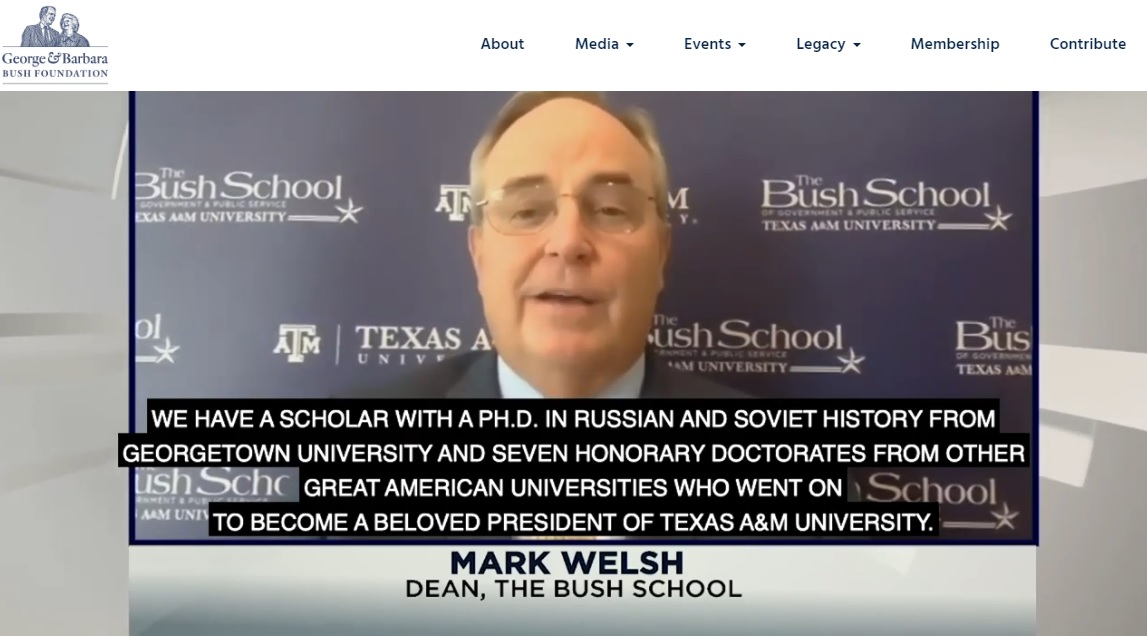
Task: Click the closed caption text overlay
Action: 574,469
